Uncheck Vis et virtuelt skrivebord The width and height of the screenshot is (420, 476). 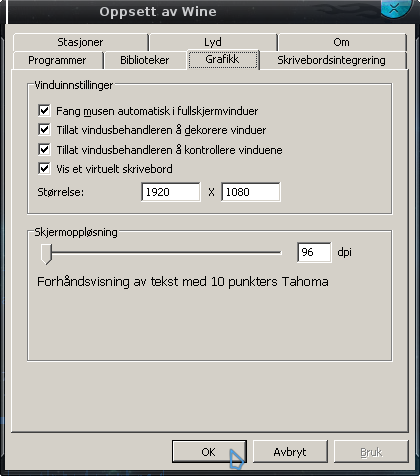pyautogui.click(x=44, y=169)
